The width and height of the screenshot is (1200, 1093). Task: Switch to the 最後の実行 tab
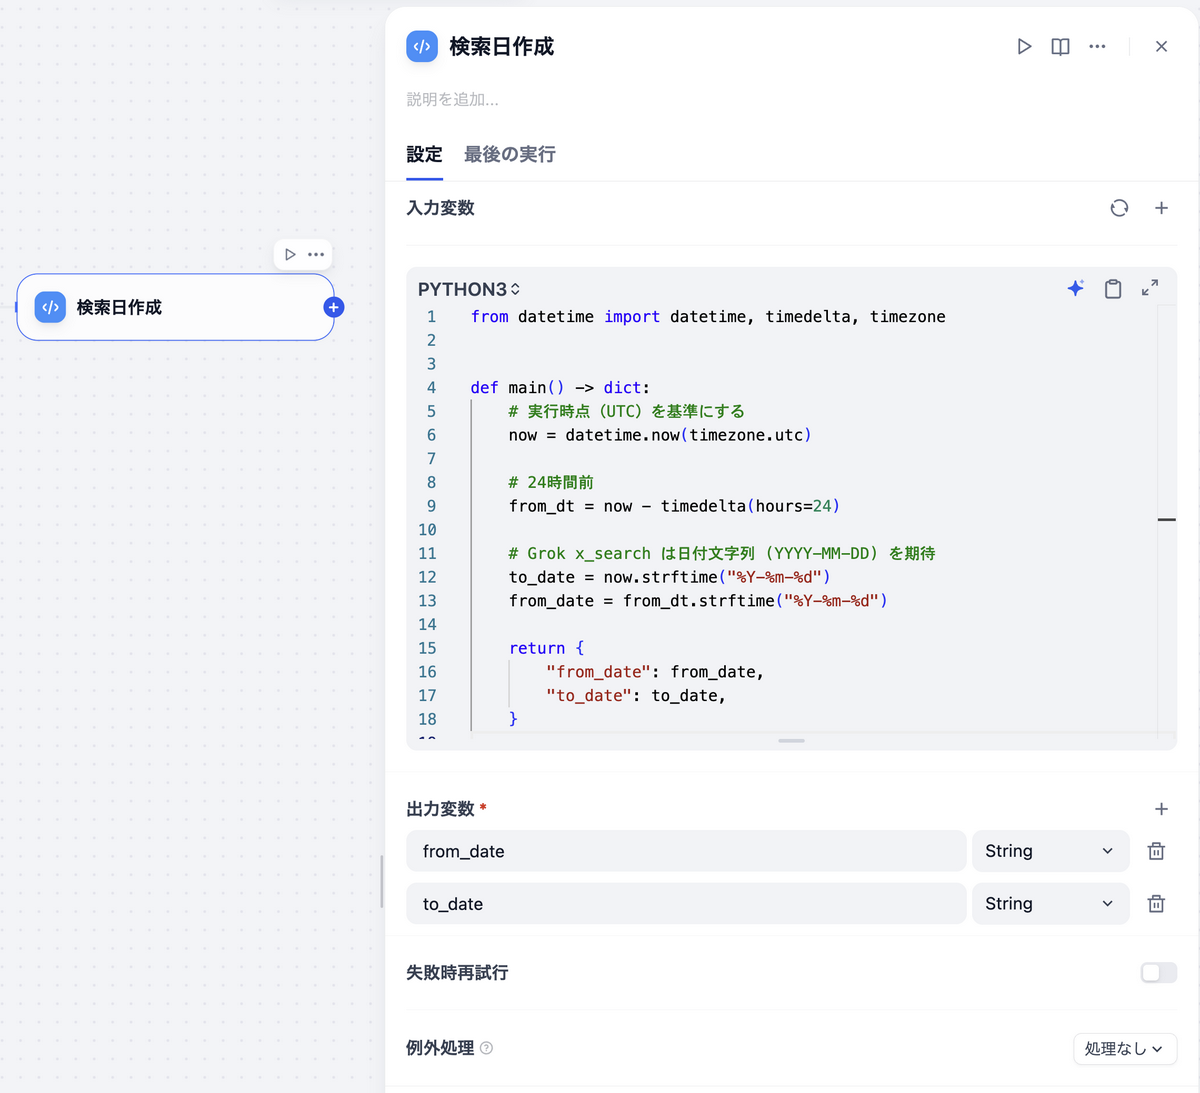pyautogui.click(x=509, y=155)
